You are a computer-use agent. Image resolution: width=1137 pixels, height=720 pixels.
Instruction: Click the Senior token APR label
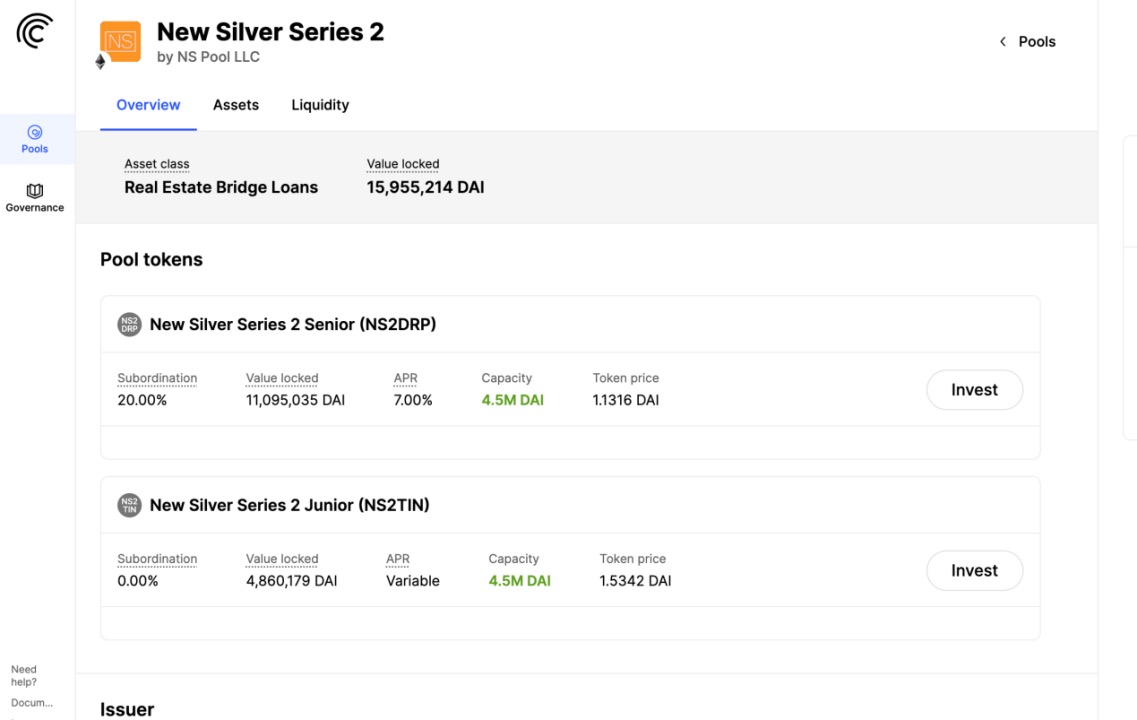click(405, 378)
